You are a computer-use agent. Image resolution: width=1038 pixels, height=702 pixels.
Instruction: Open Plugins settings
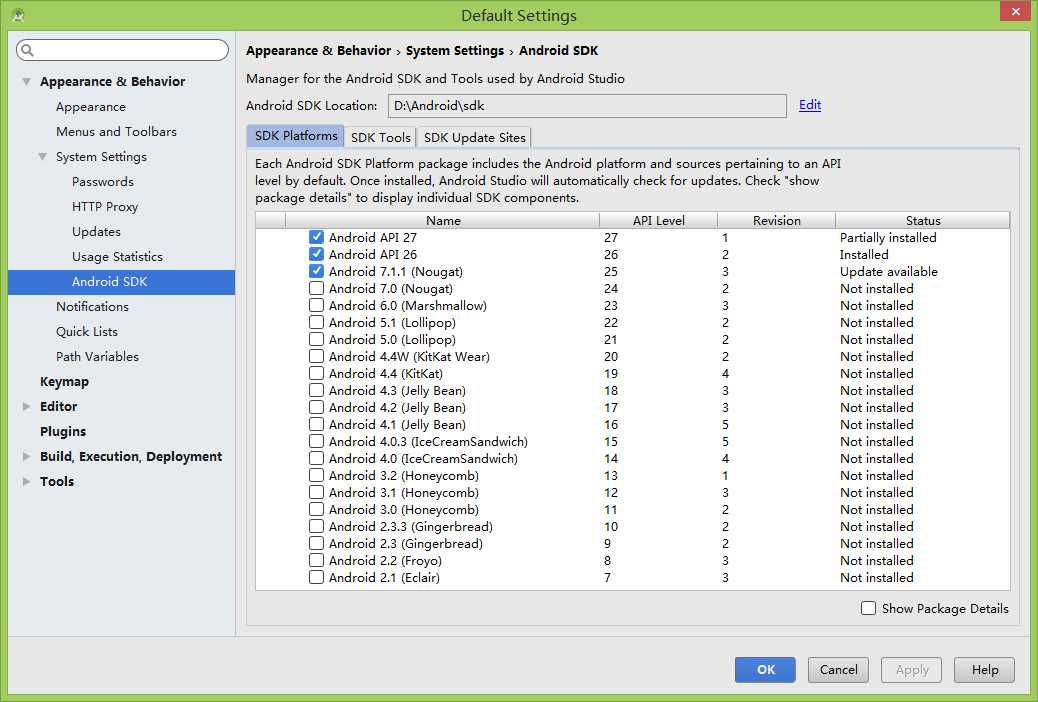pos(63,431)
